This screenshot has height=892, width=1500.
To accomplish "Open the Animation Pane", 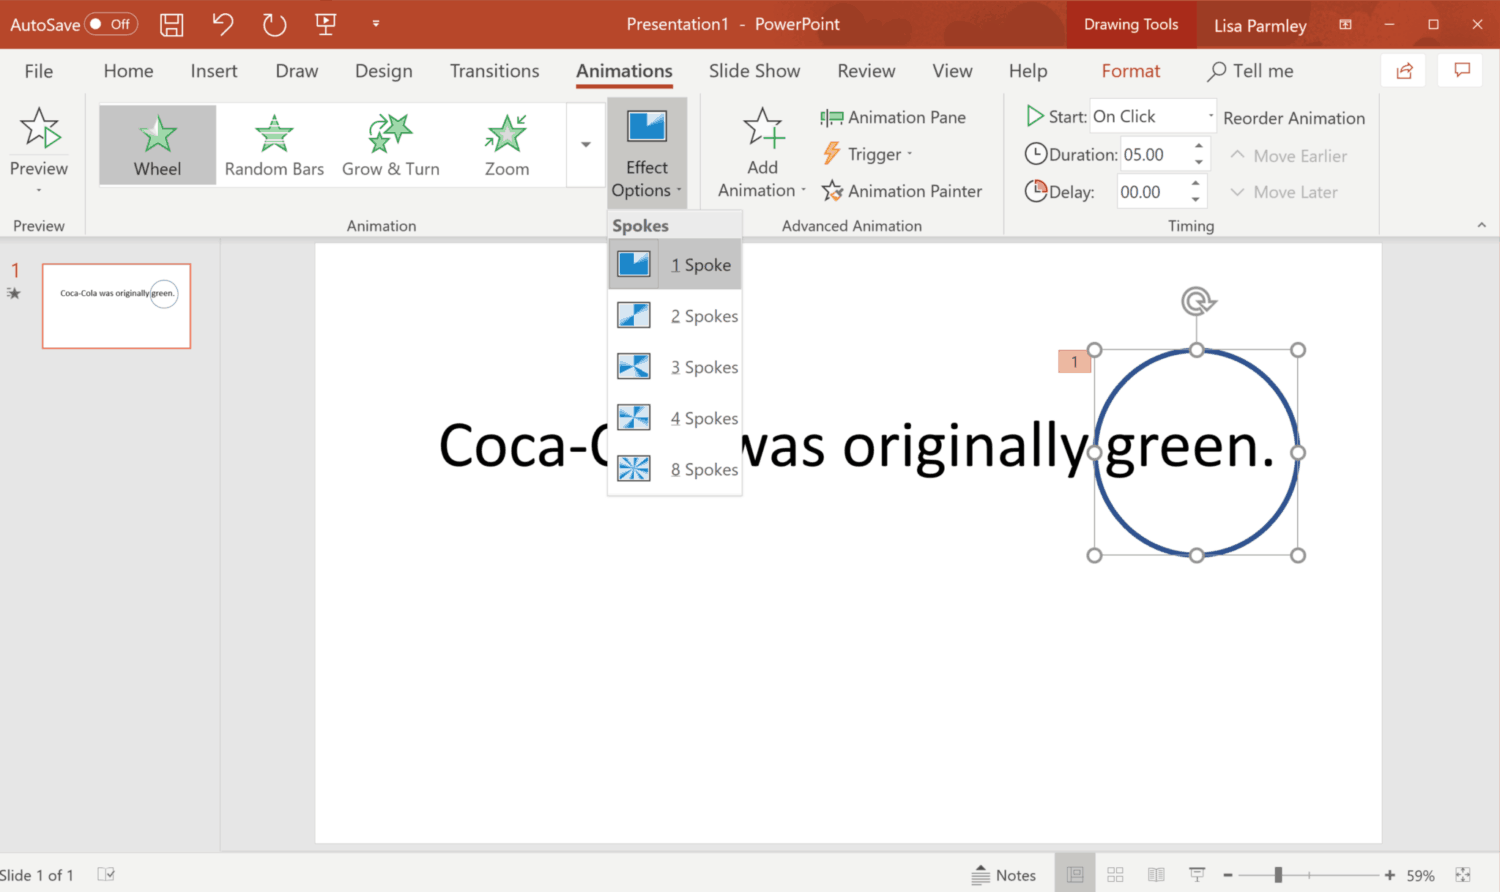I will [894, 118].
